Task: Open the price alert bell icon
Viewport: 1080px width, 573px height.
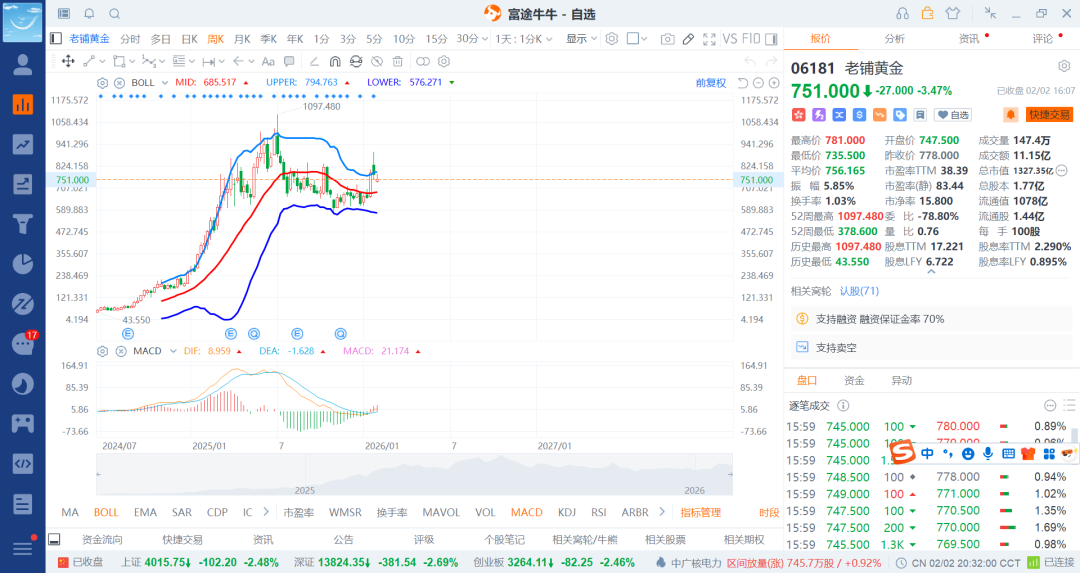Action: tap(1011, 114)
